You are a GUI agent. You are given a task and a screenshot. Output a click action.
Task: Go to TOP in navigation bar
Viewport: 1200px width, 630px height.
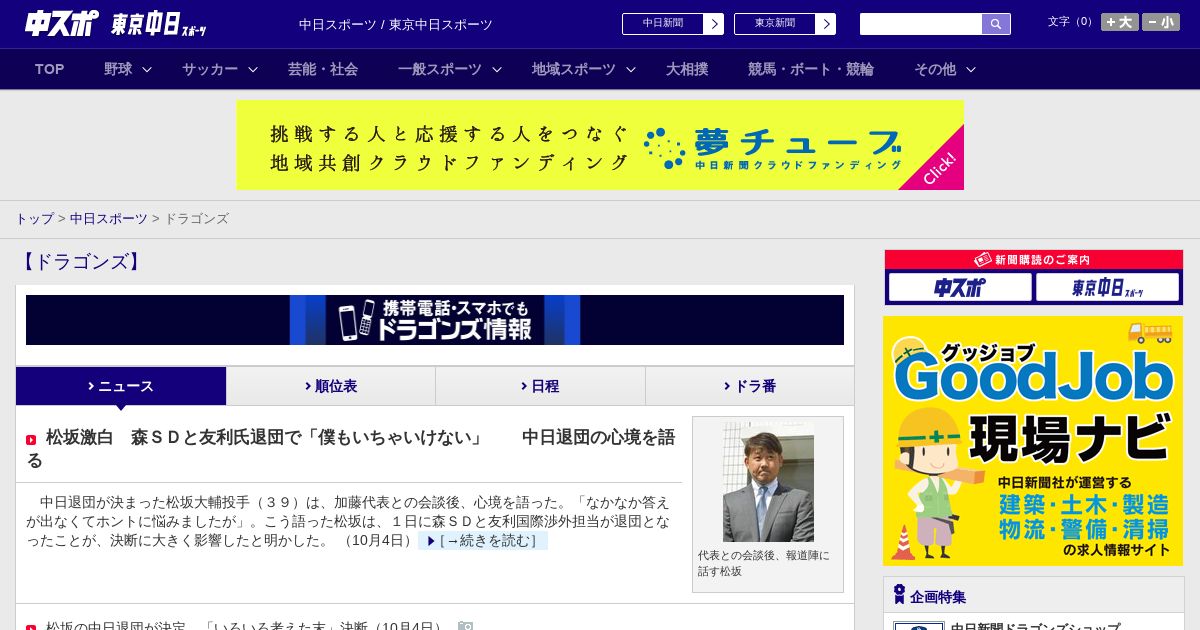pyautogui.click(x=50, y=69)
